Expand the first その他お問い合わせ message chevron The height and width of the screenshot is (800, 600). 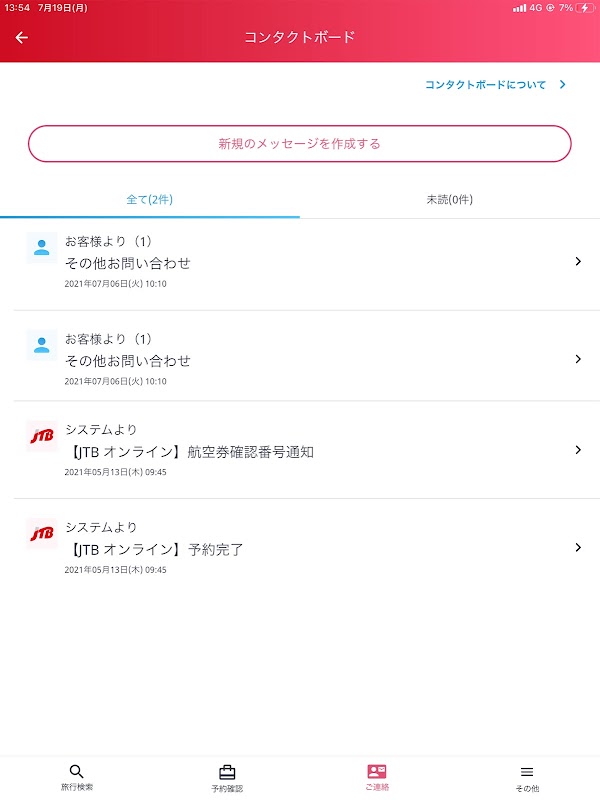pyautogui.click(x=578, y=262)
